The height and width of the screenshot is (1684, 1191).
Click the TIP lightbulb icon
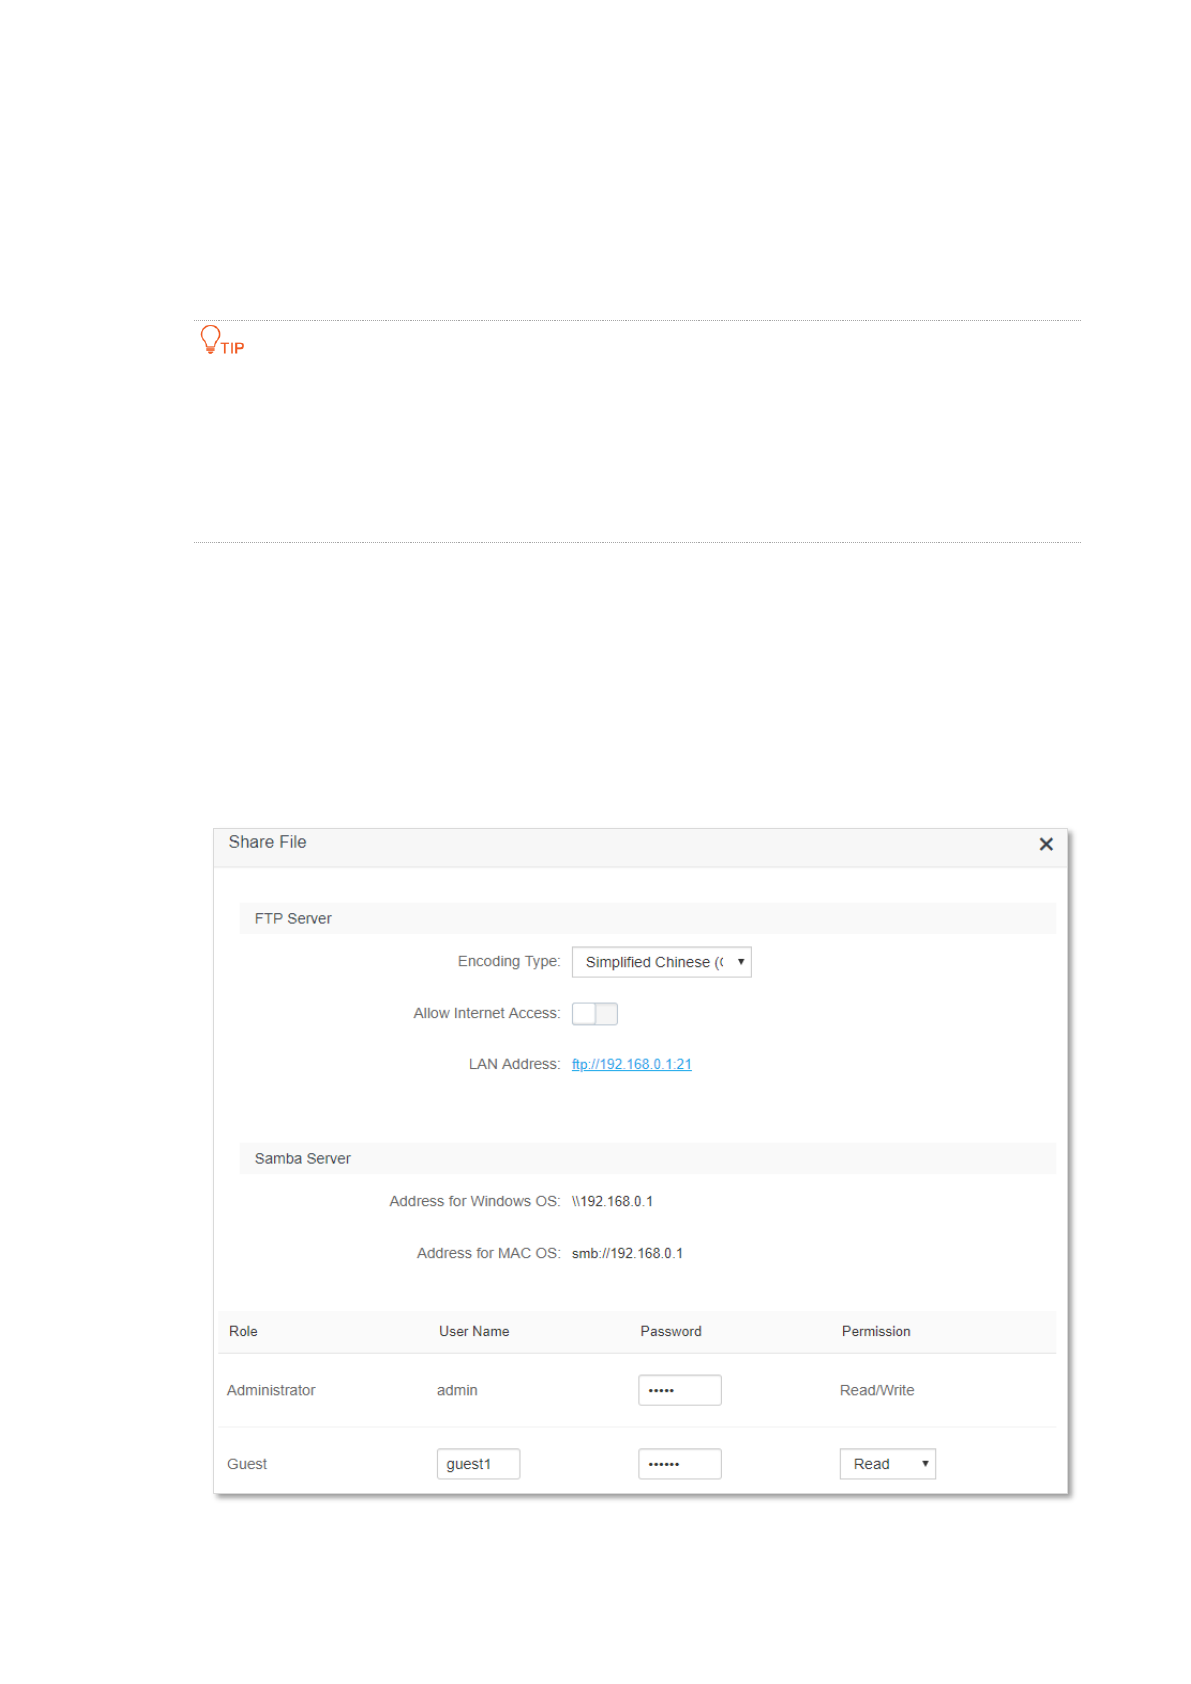210,339
